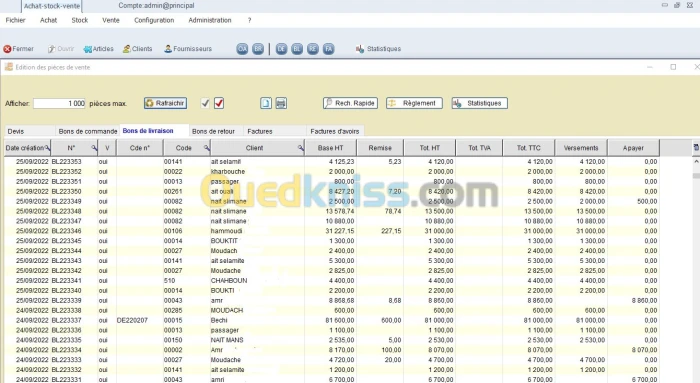The width and height of the screenshot is (700, 383).
Task: Open the Administration menu
Action: (x=210, y=20)
